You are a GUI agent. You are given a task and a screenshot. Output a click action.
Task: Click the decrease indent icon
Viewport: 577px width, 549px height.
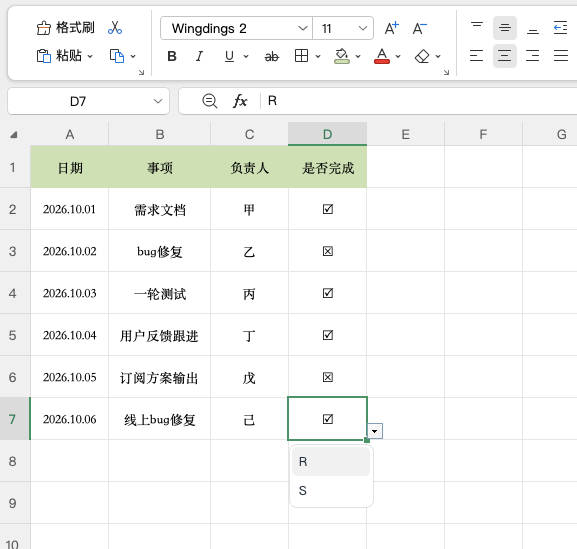click(x=560, y=28)
